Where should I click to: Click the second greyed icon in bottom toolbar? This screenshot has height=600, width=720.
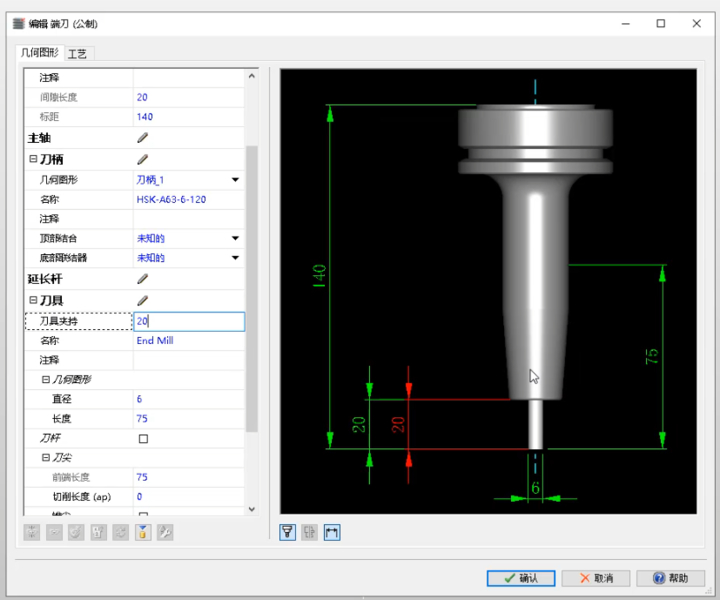pyautogui.click(x=54, y=532)
